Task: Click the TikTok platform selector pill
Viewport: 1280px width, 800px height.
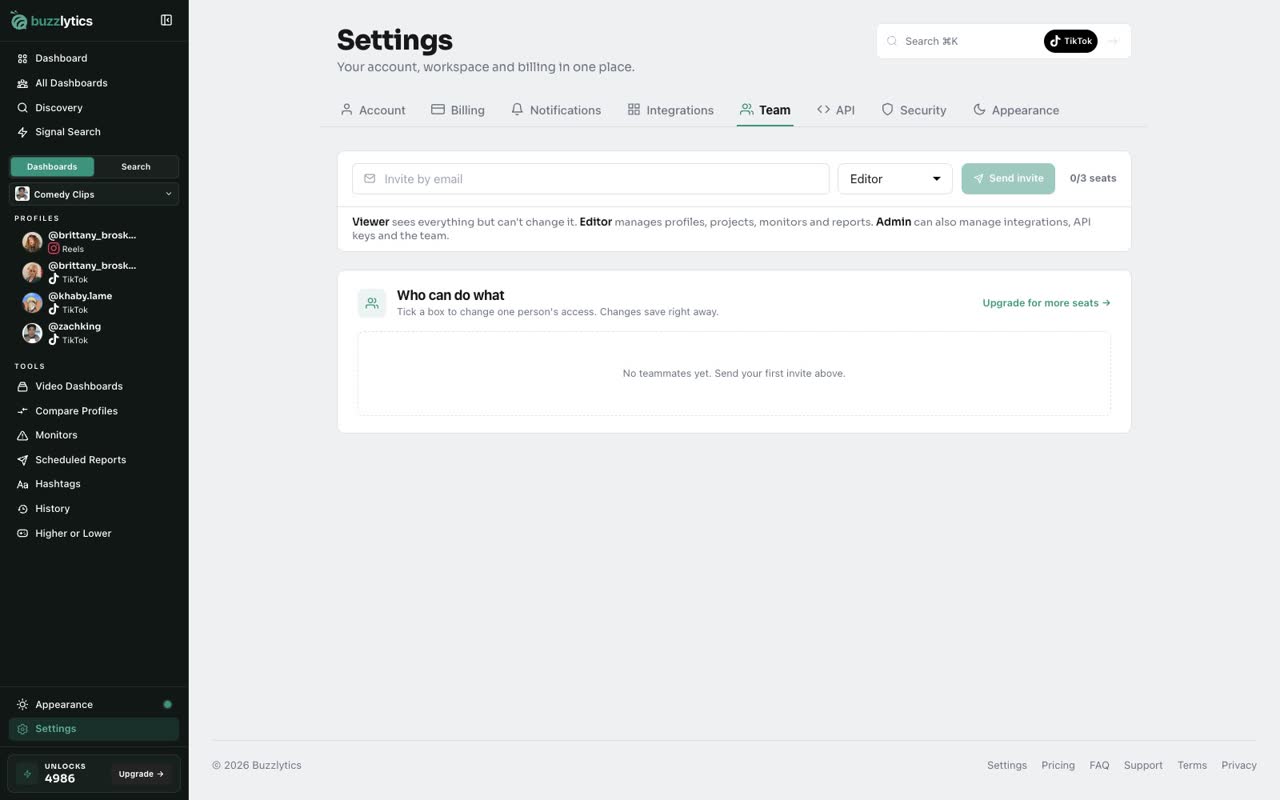Action: (x=1071, y=41)
